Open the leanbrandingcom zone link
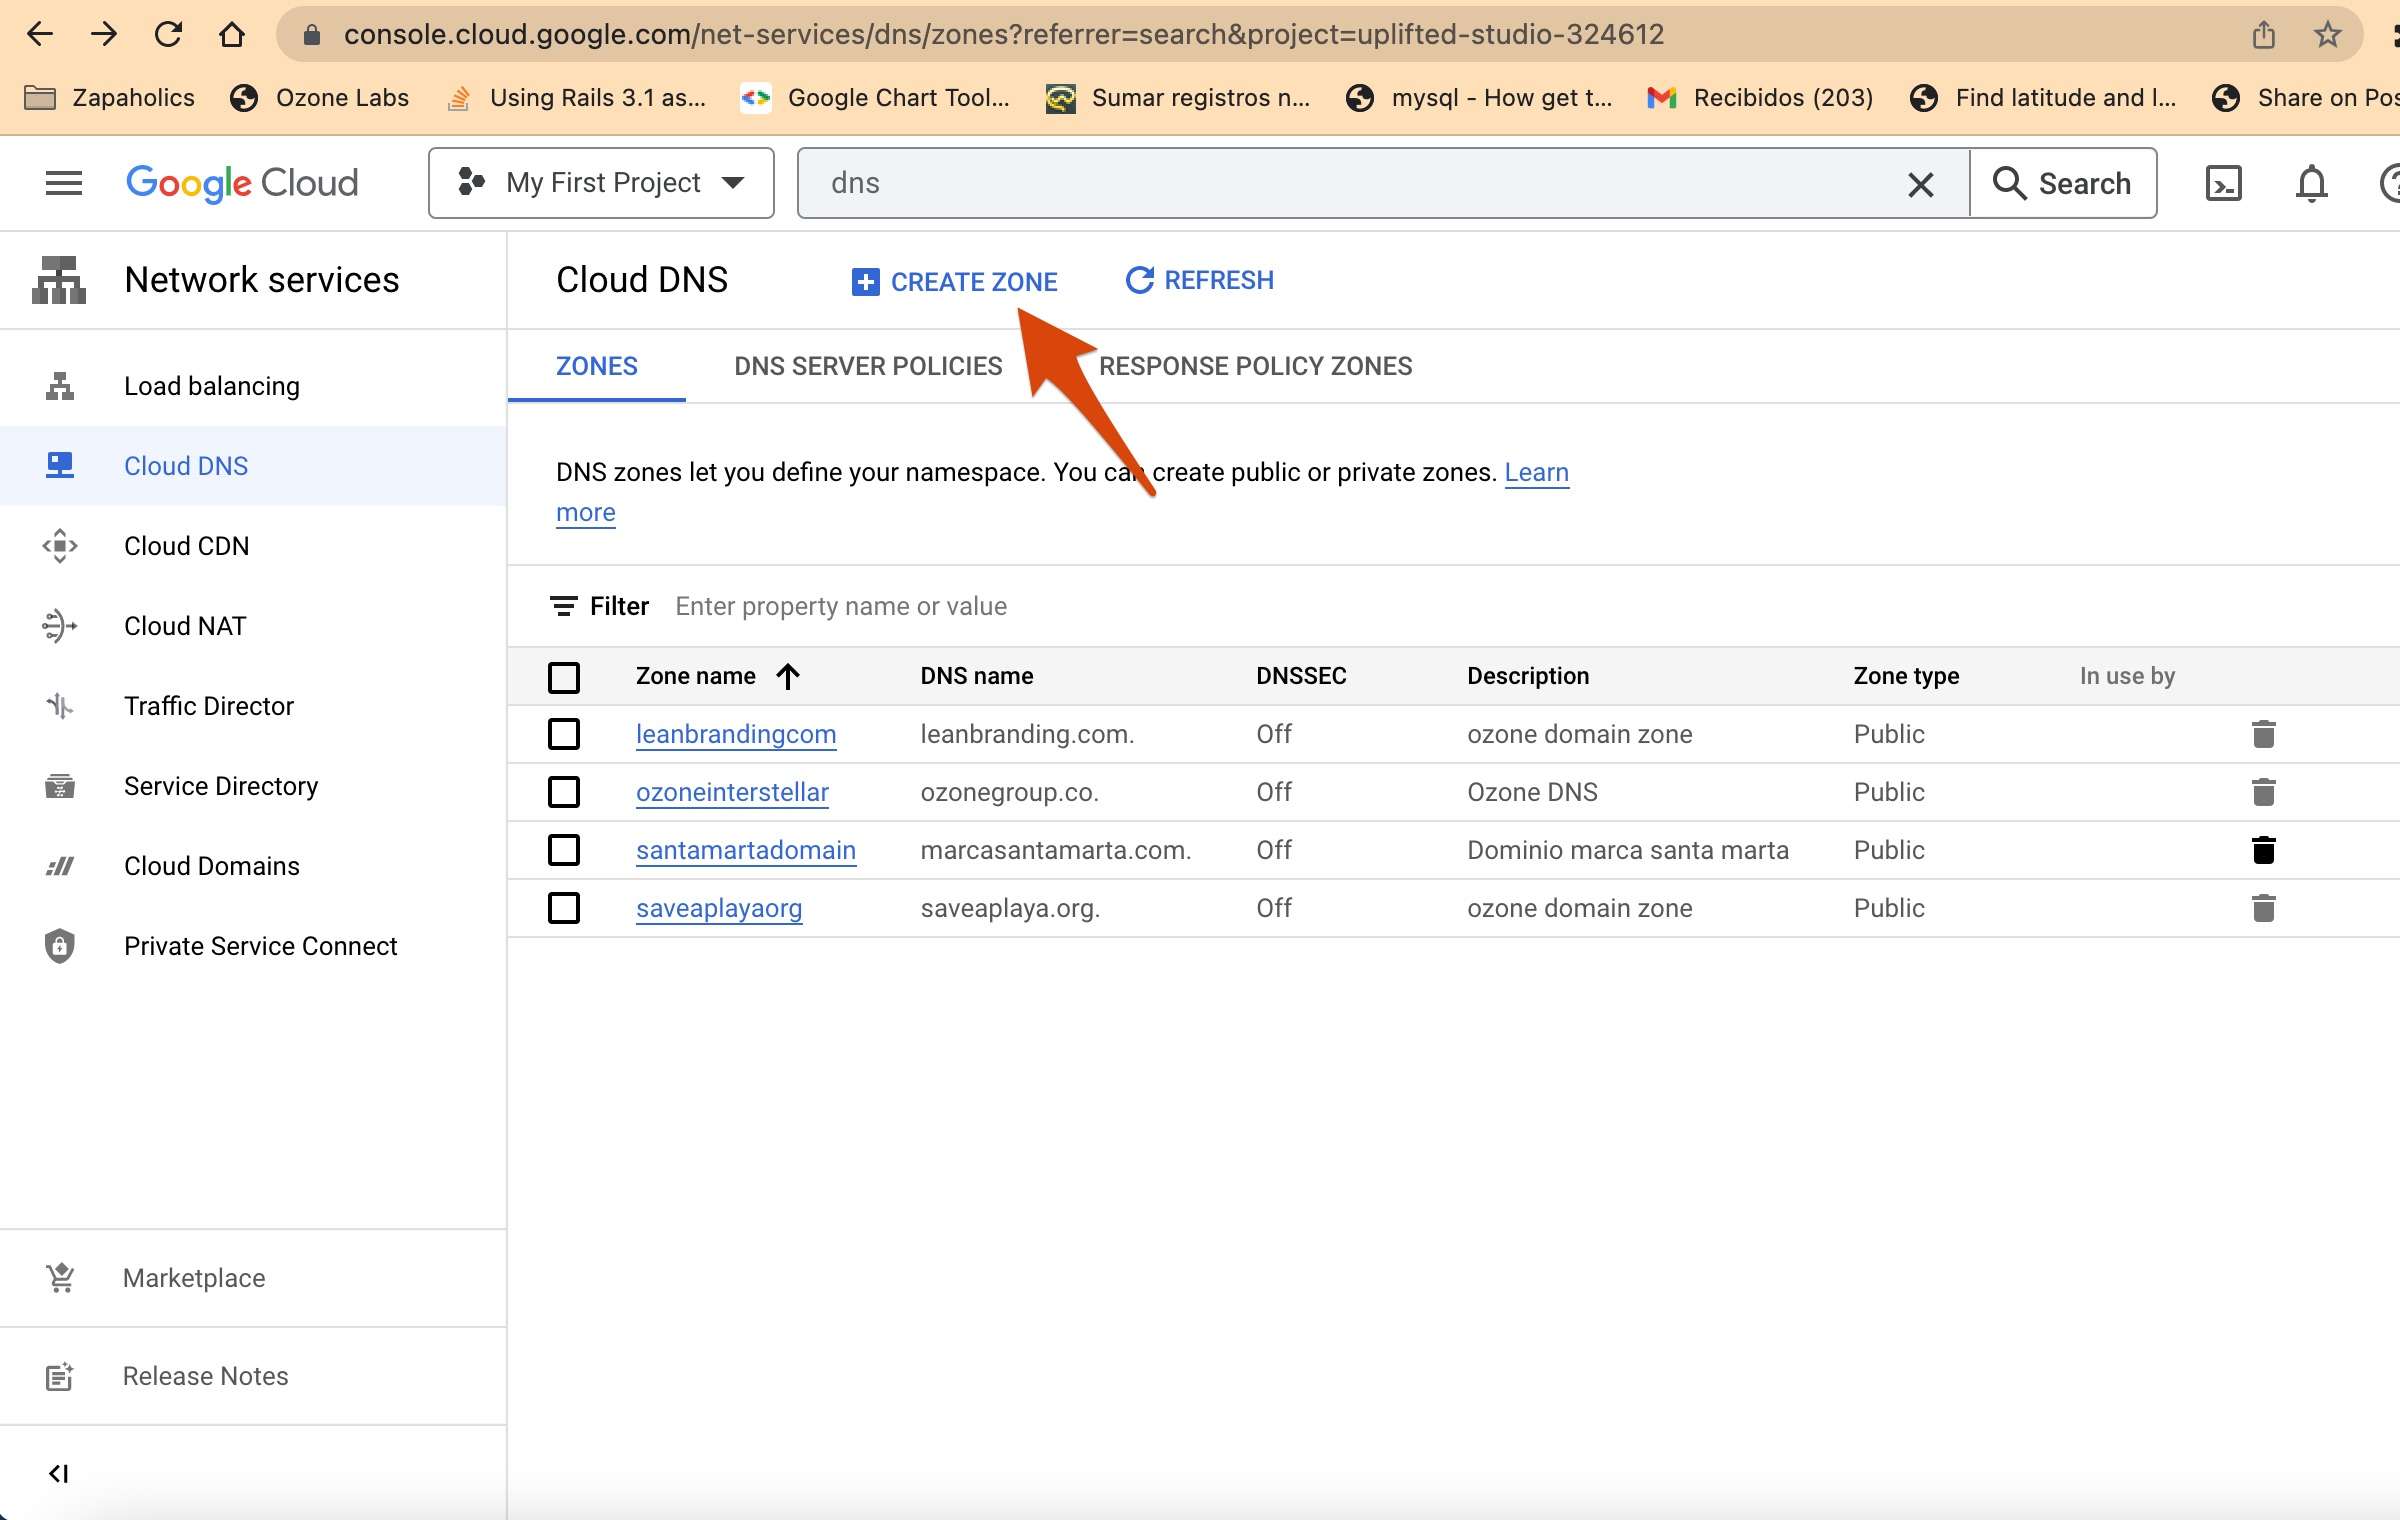This screenshot has height=1520, width=2400. [735, 734]
